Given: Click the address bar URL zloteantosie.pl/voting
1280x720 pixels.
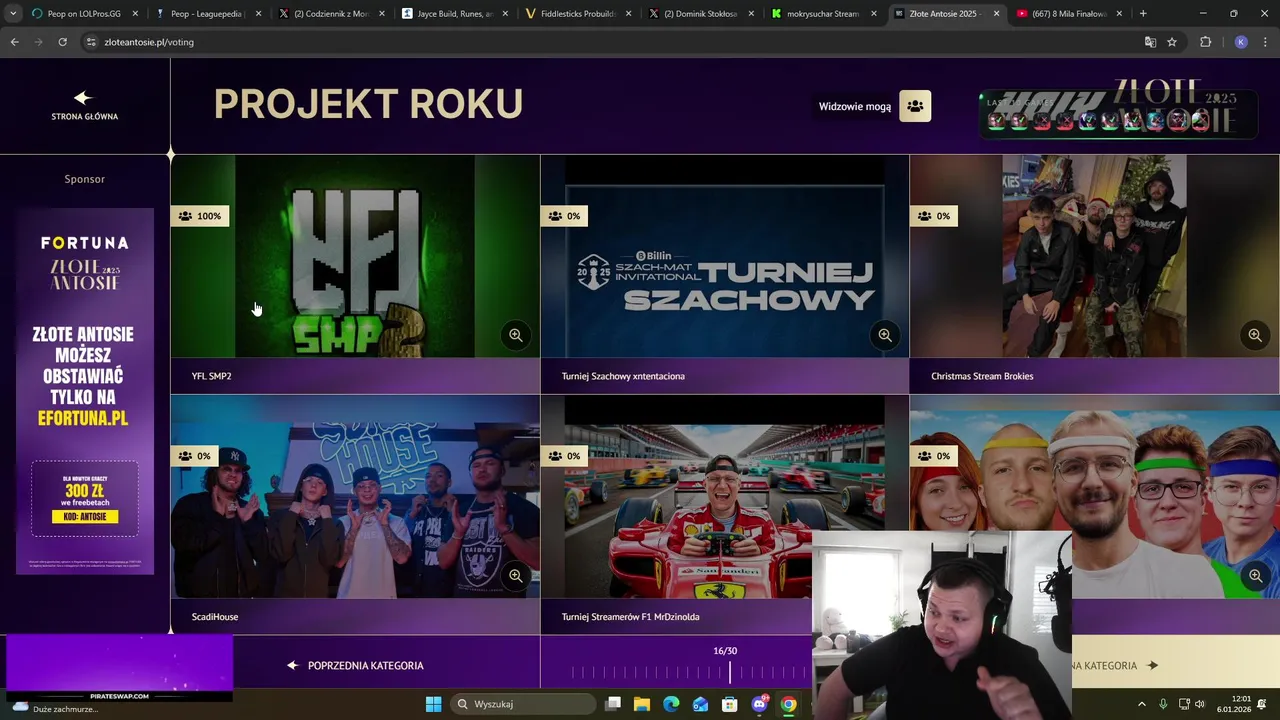Looking at the screenshot, I should click(x=149, y=42).
